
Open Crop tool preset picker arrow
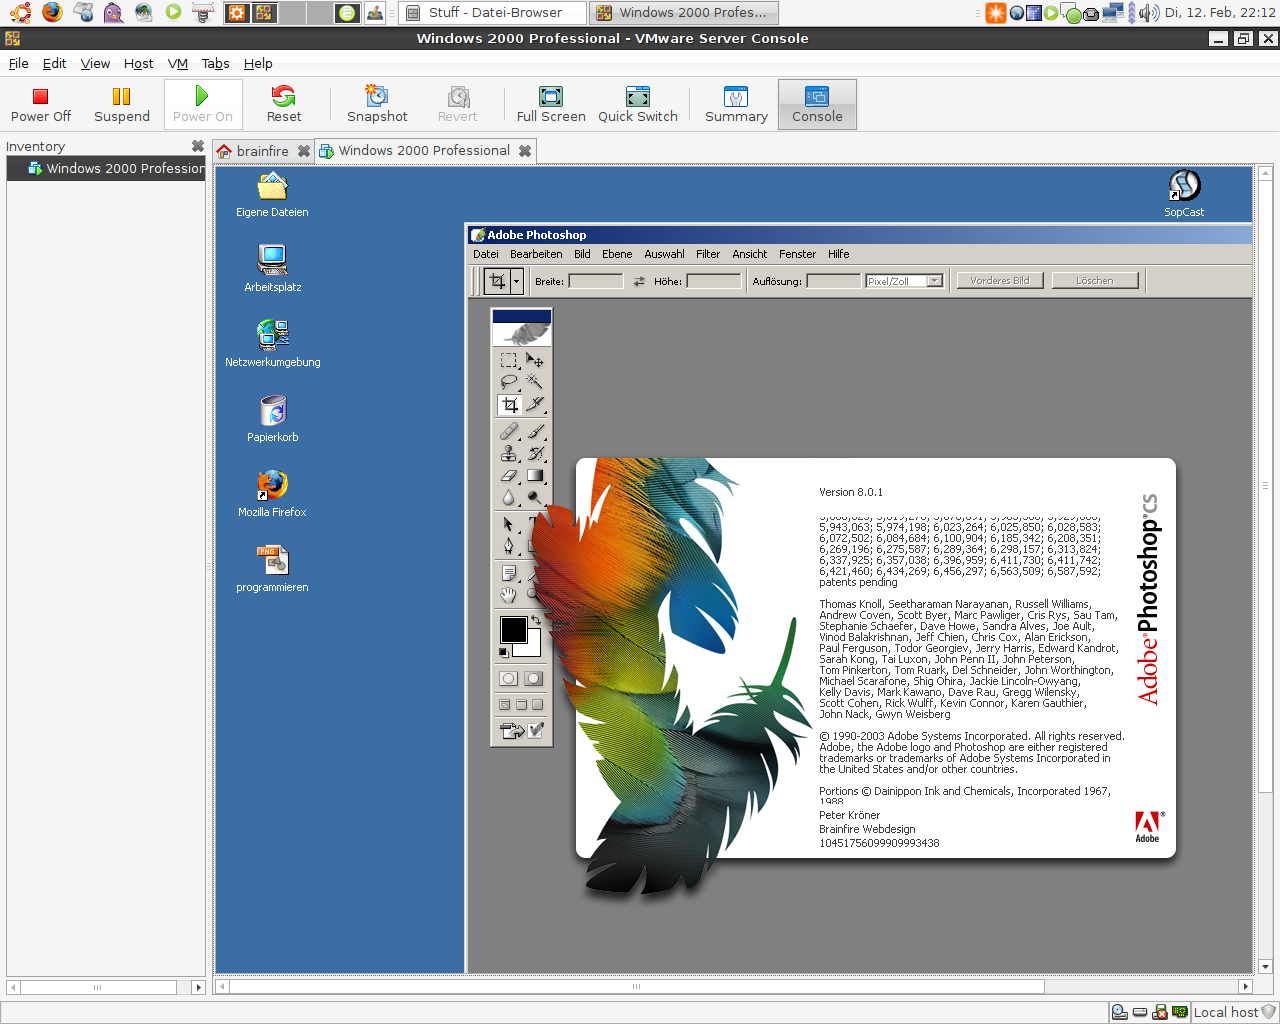tap(517, 282)
